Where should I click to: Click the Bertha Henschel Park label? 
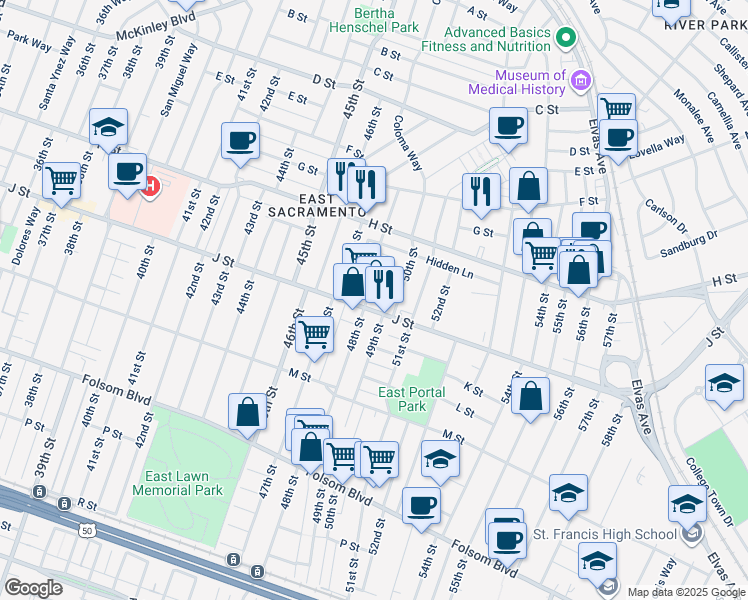pos(373,20)
